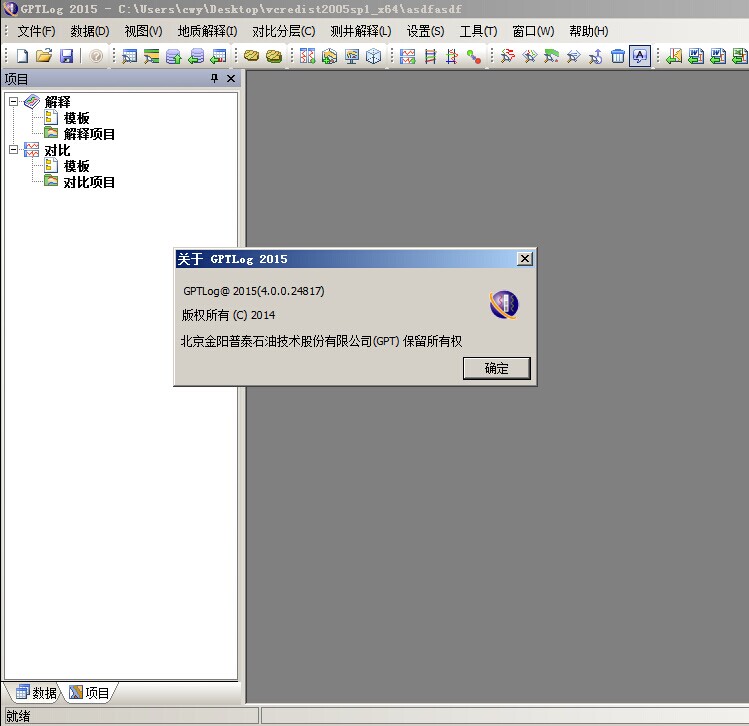749x726 pixels.
Task: Open the 窗口(W) menu
Action: 533,31
